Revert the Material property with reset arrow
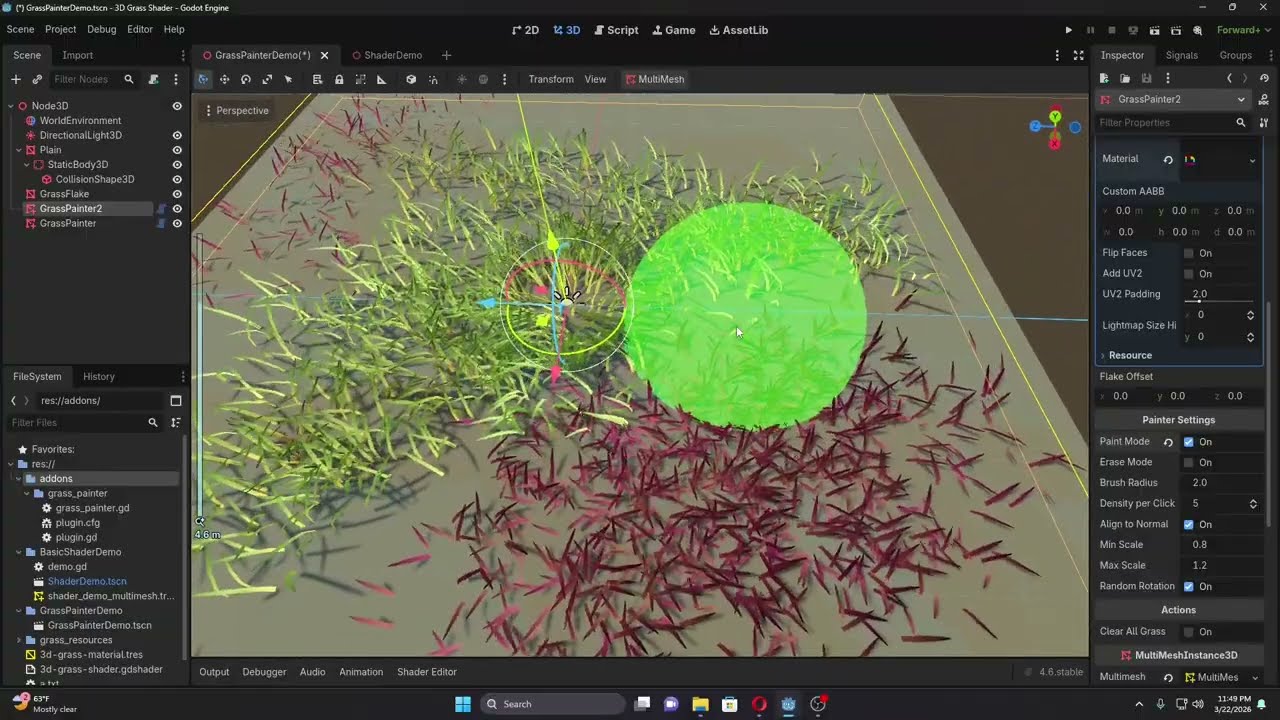Screen dimensions: 1280x720 click(x=1168, y=159)
